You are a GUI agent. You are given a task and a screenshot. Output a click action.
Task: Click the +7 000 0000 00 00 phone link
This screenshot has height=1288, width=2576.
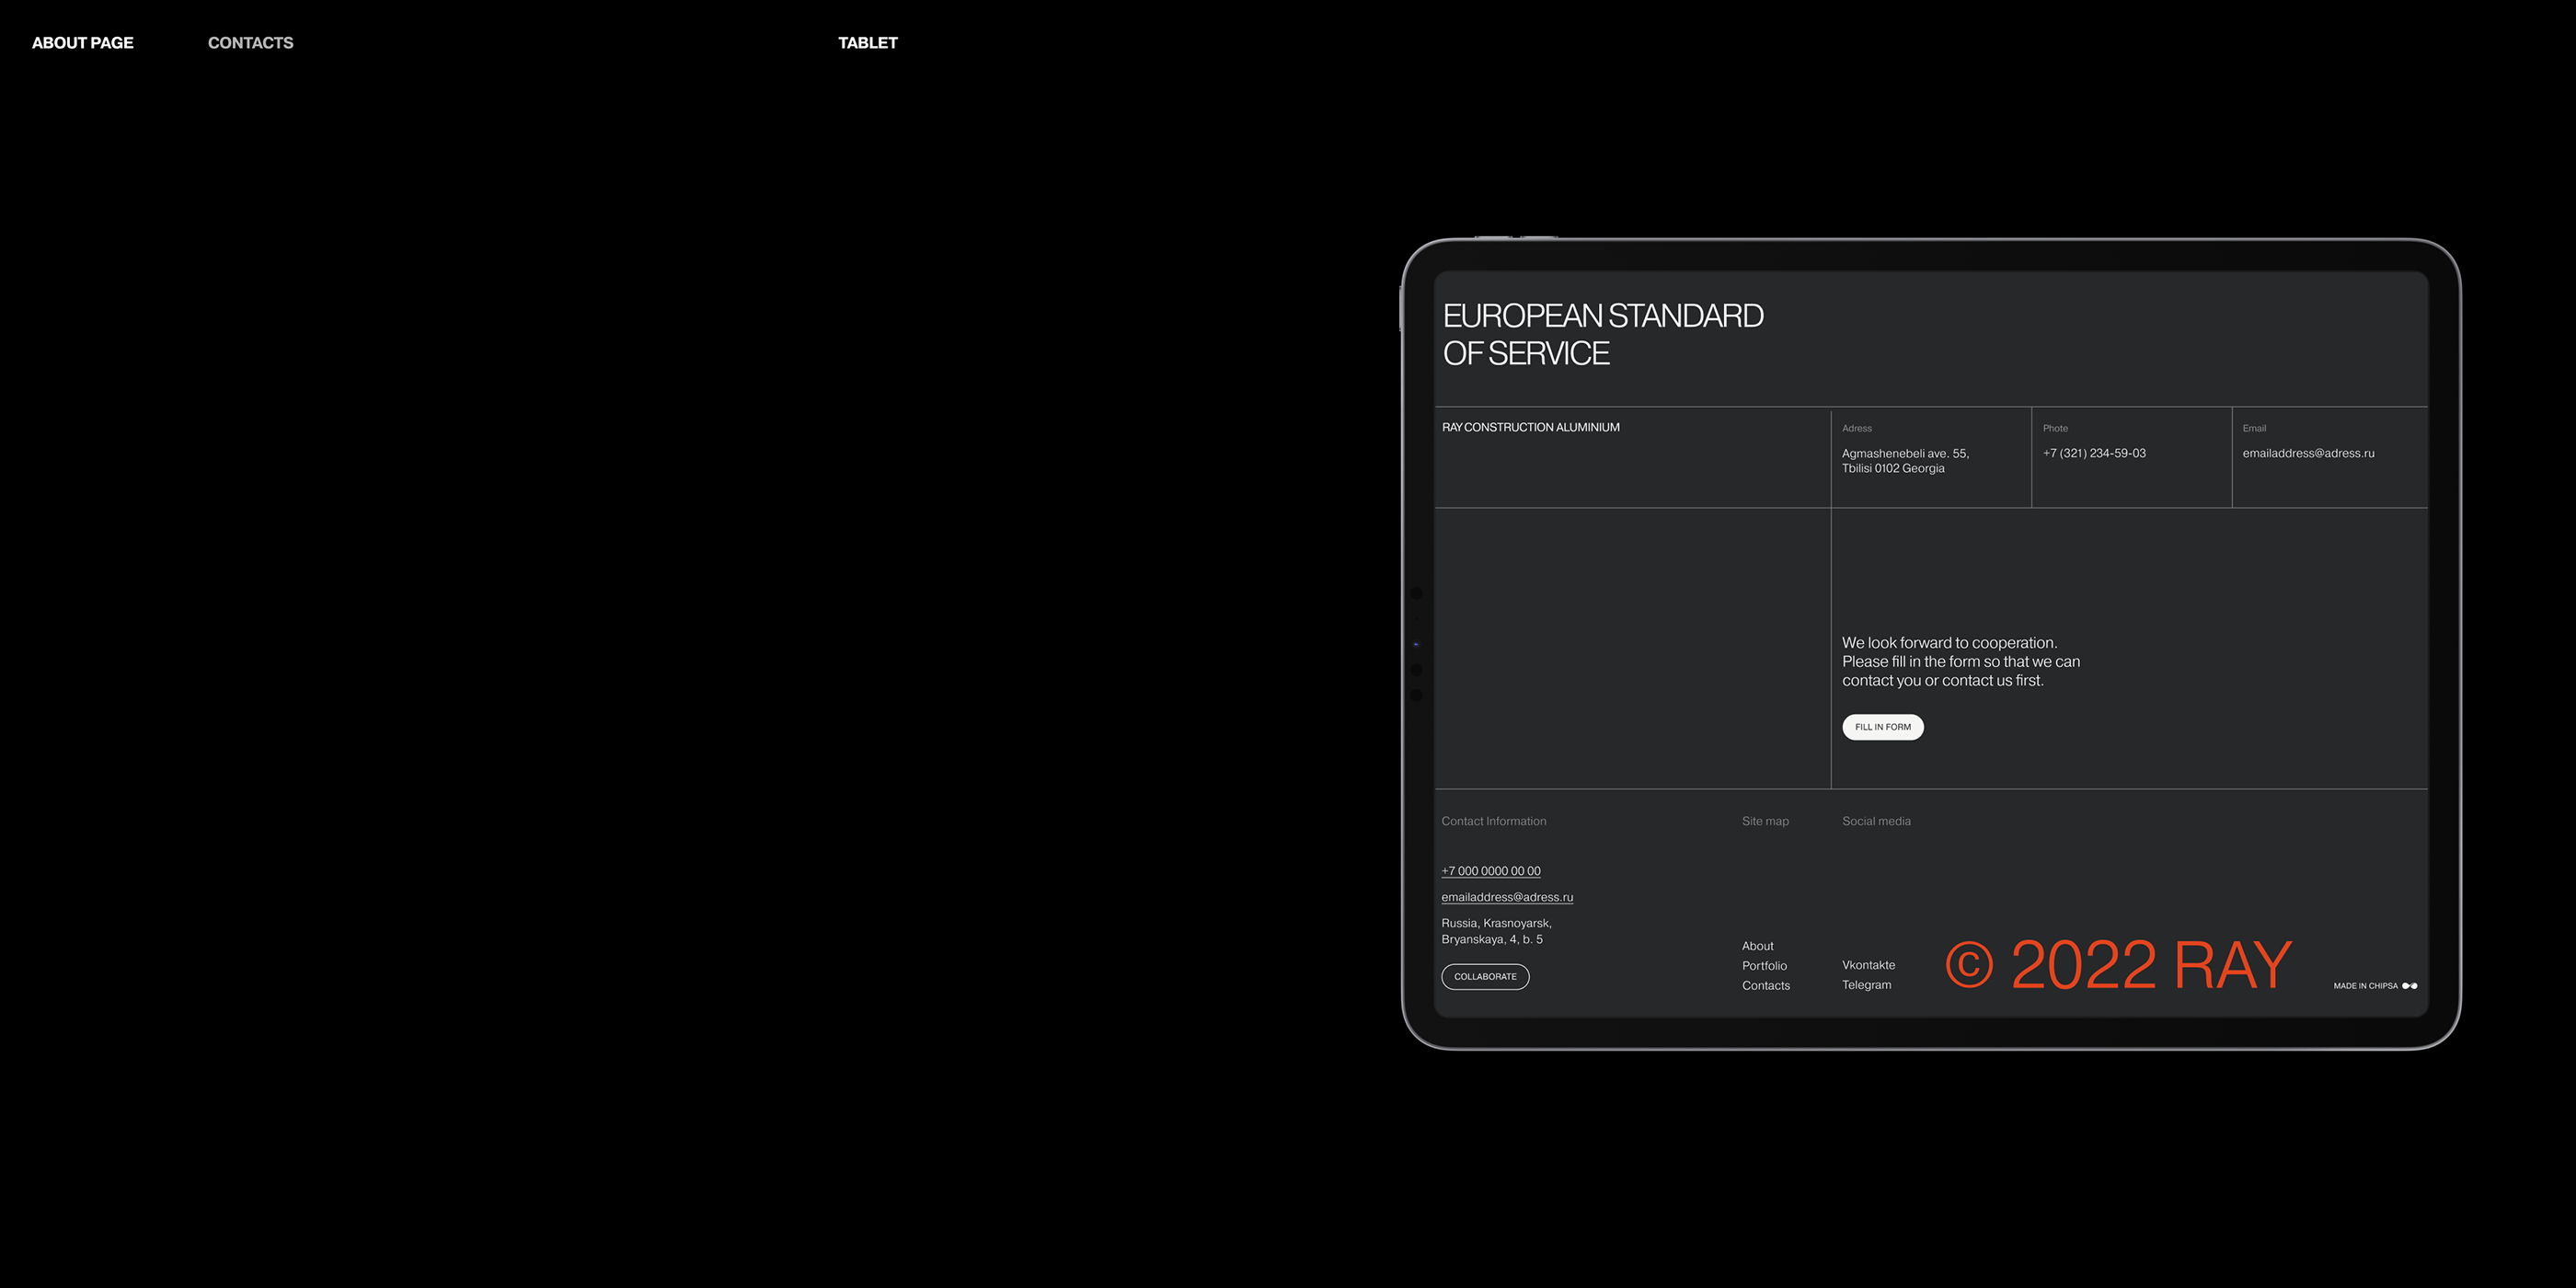[x=1490, y=871]
